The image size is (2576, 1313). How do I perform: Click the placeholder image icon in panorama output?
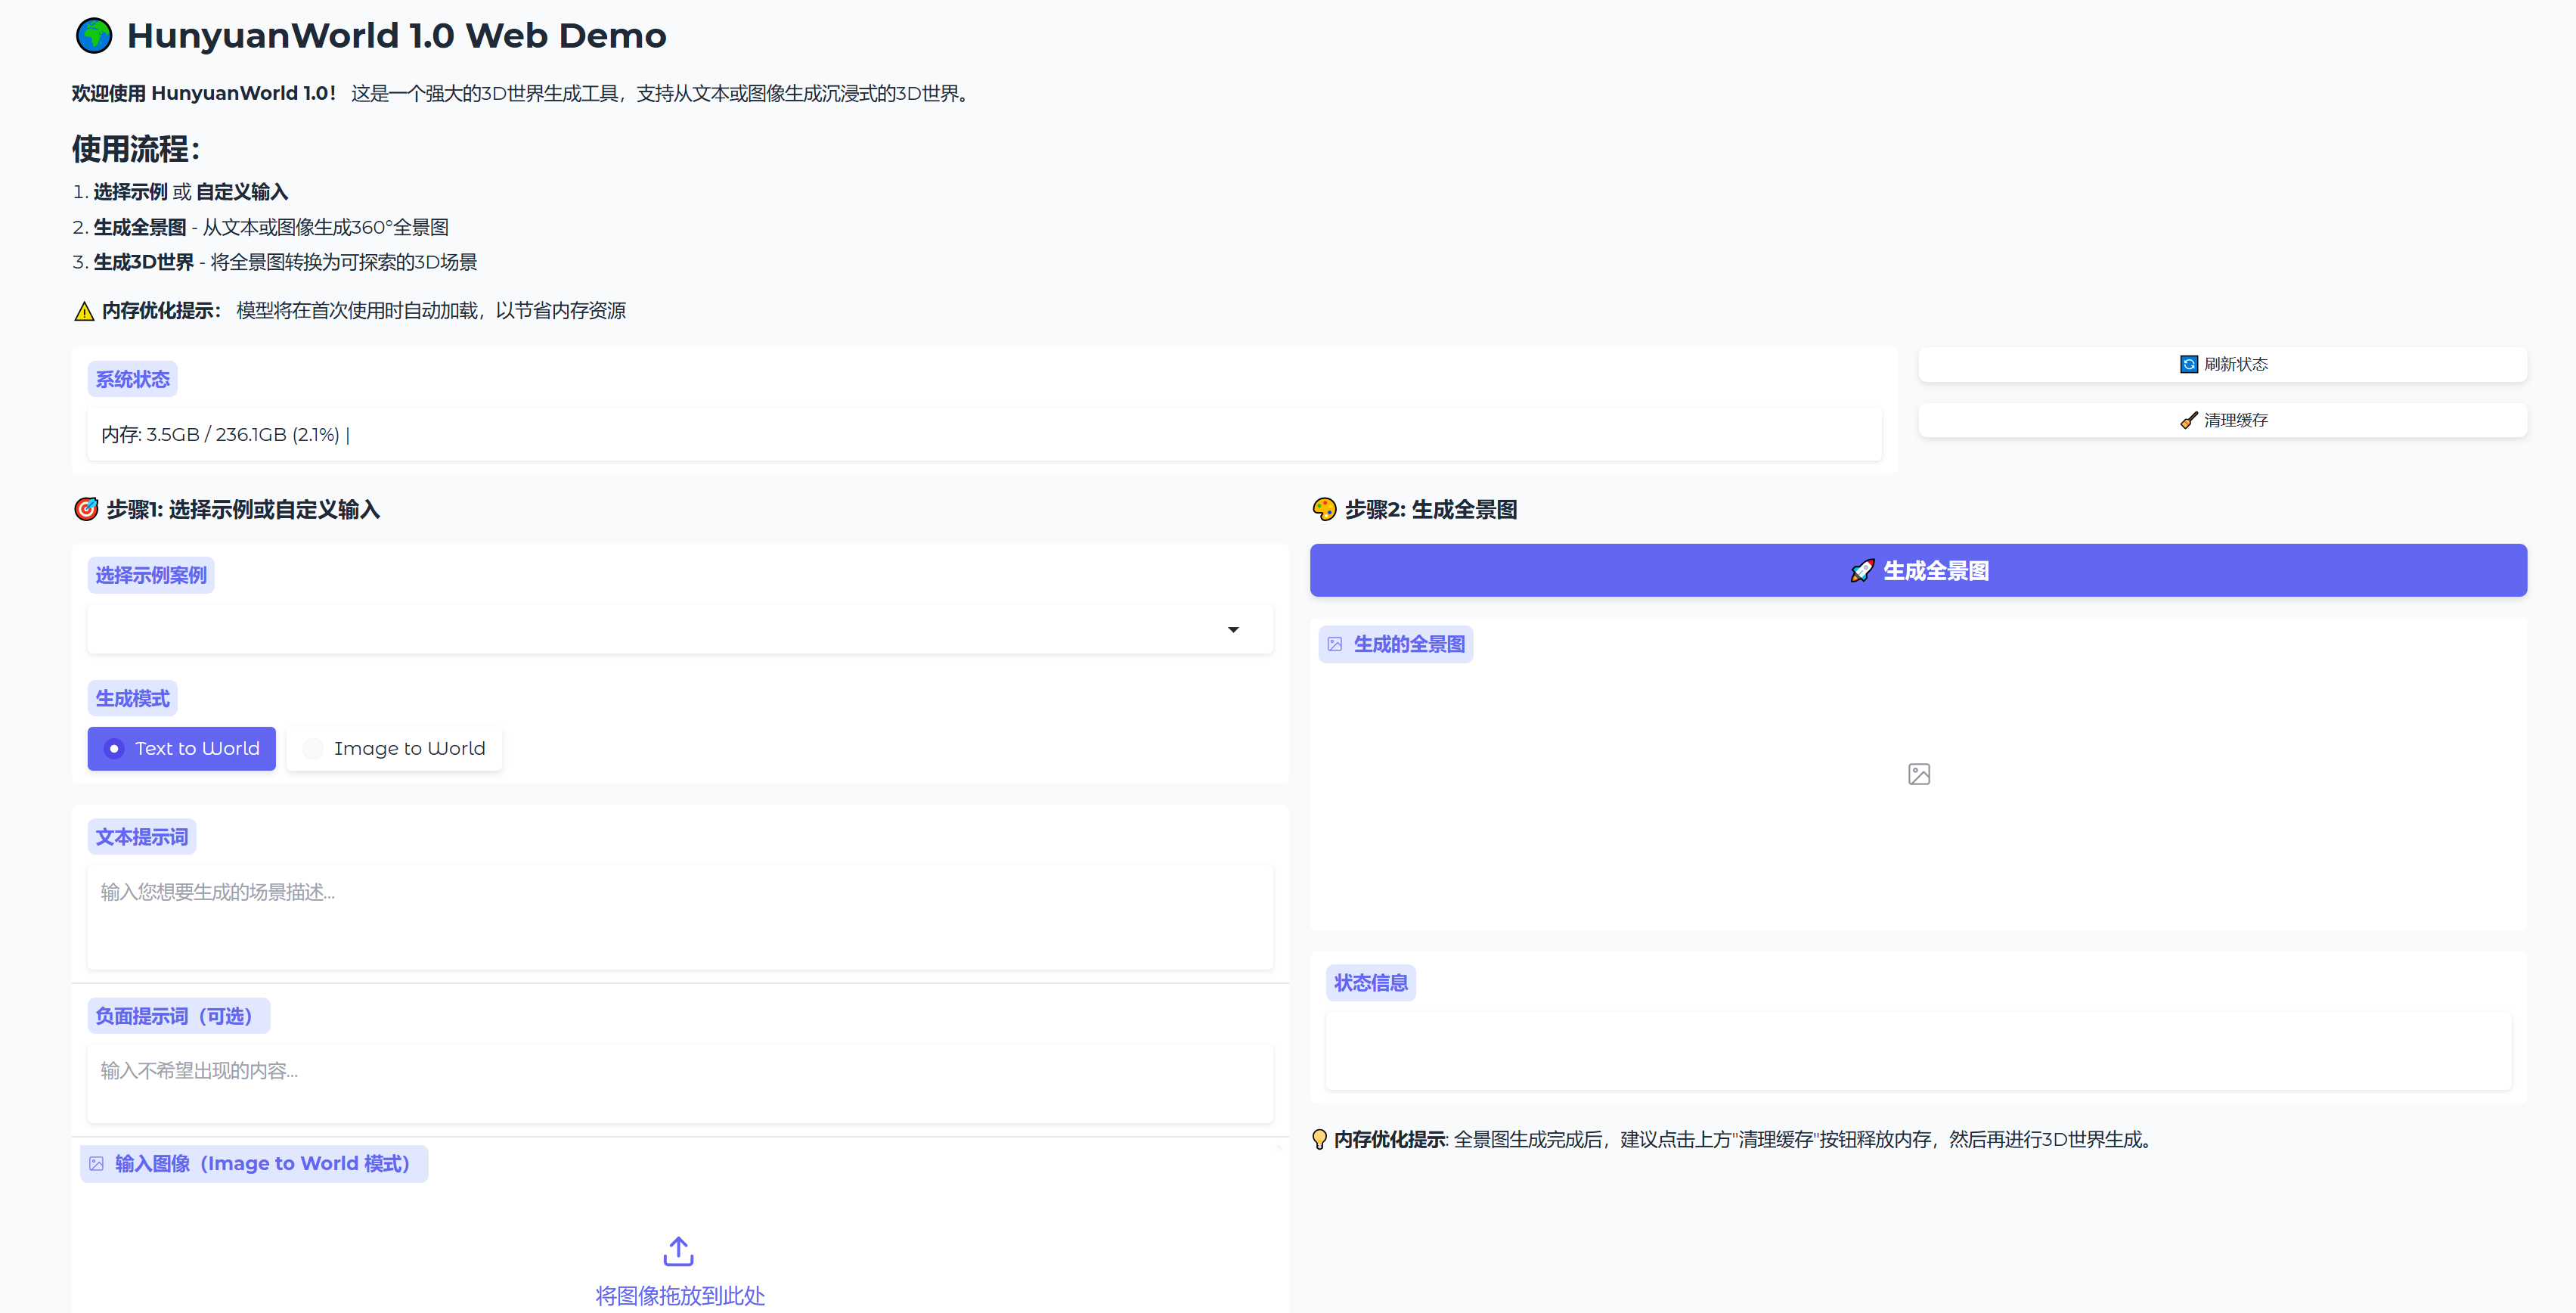[1918, 774]
